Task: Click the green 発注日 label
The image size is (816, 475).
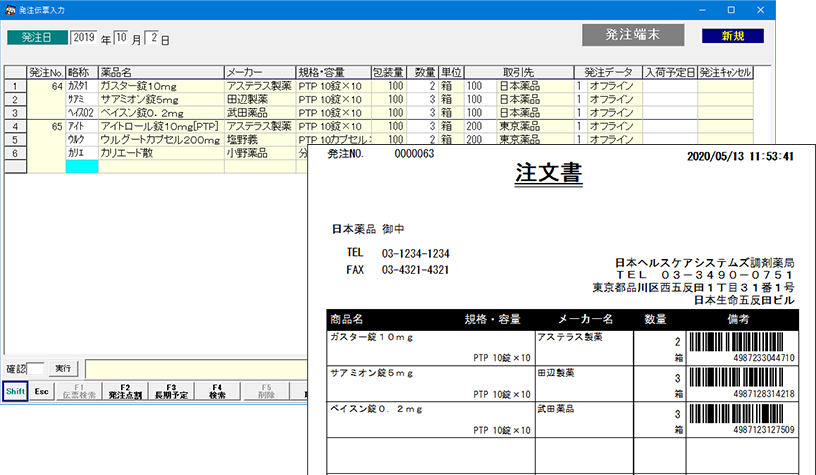Action: [37, 37]
